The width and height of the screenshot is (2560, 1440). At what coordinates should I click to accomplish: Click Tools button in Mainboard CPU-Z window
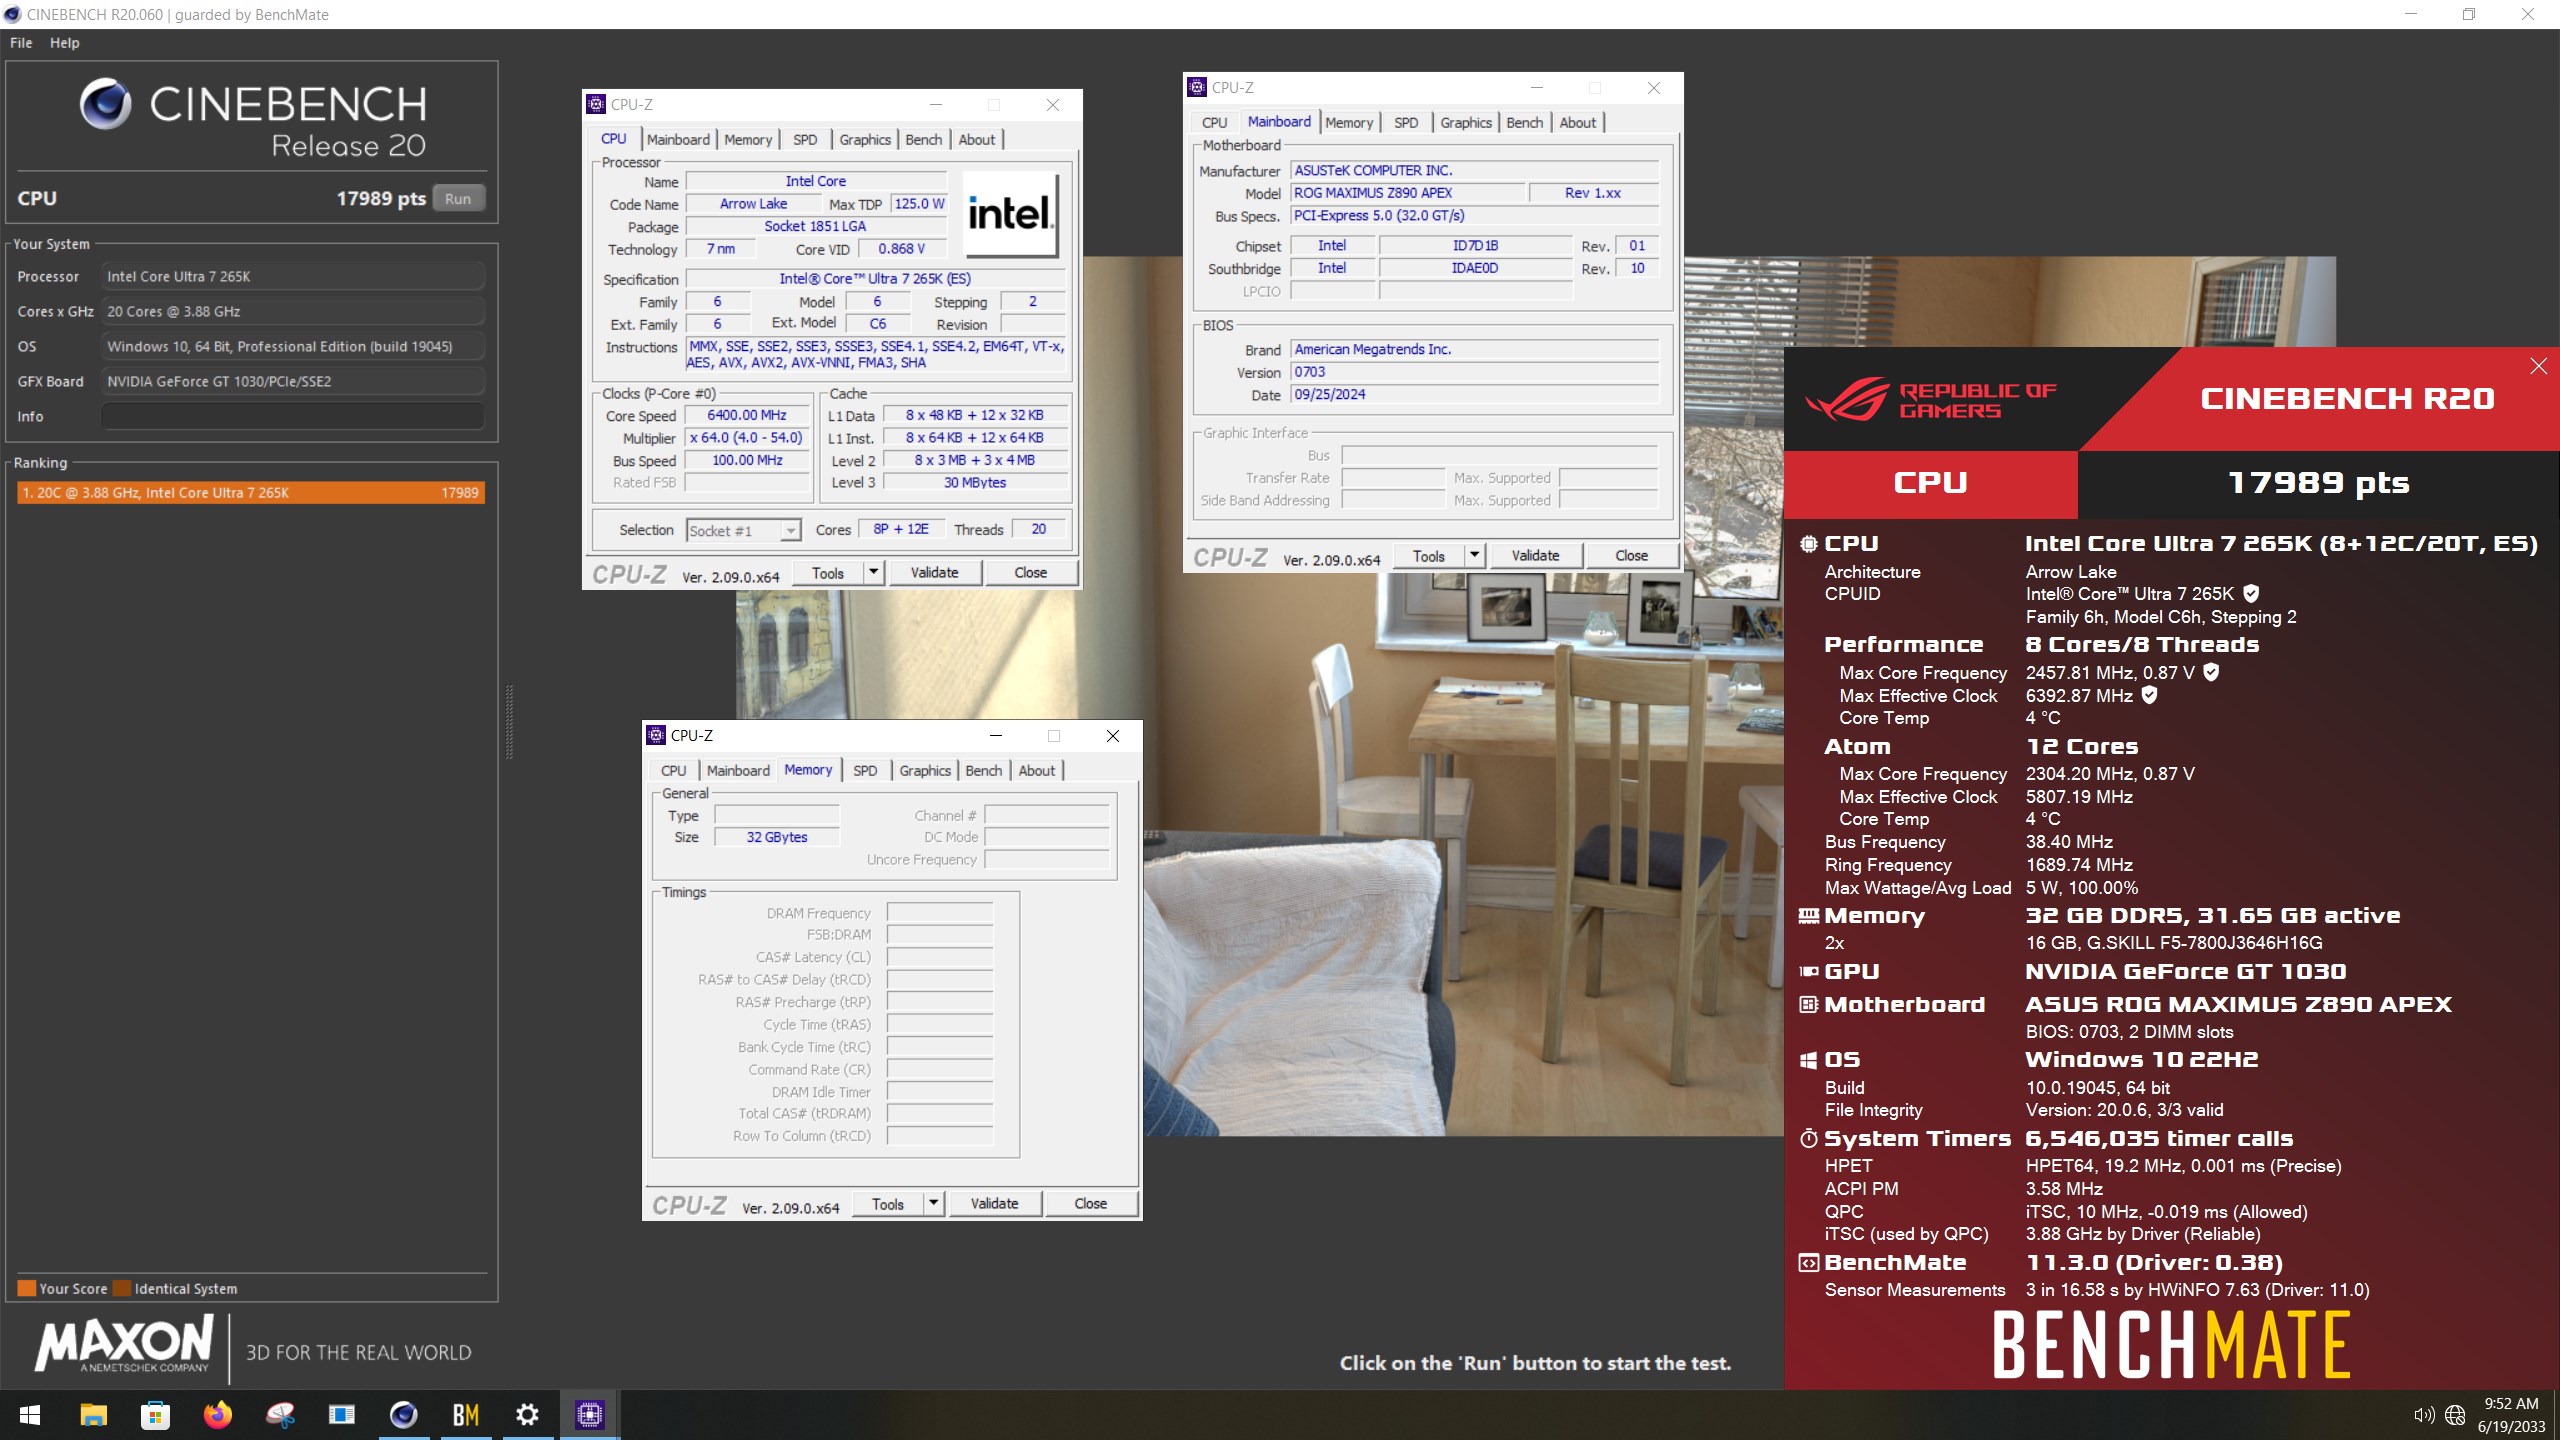pyautogui.click(x=1429, y=556)
